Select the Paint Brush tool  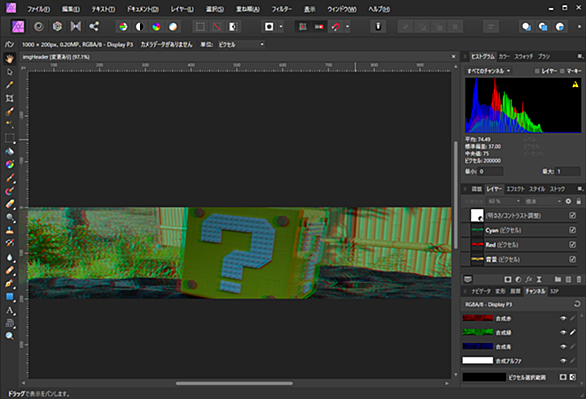[10, 178]
